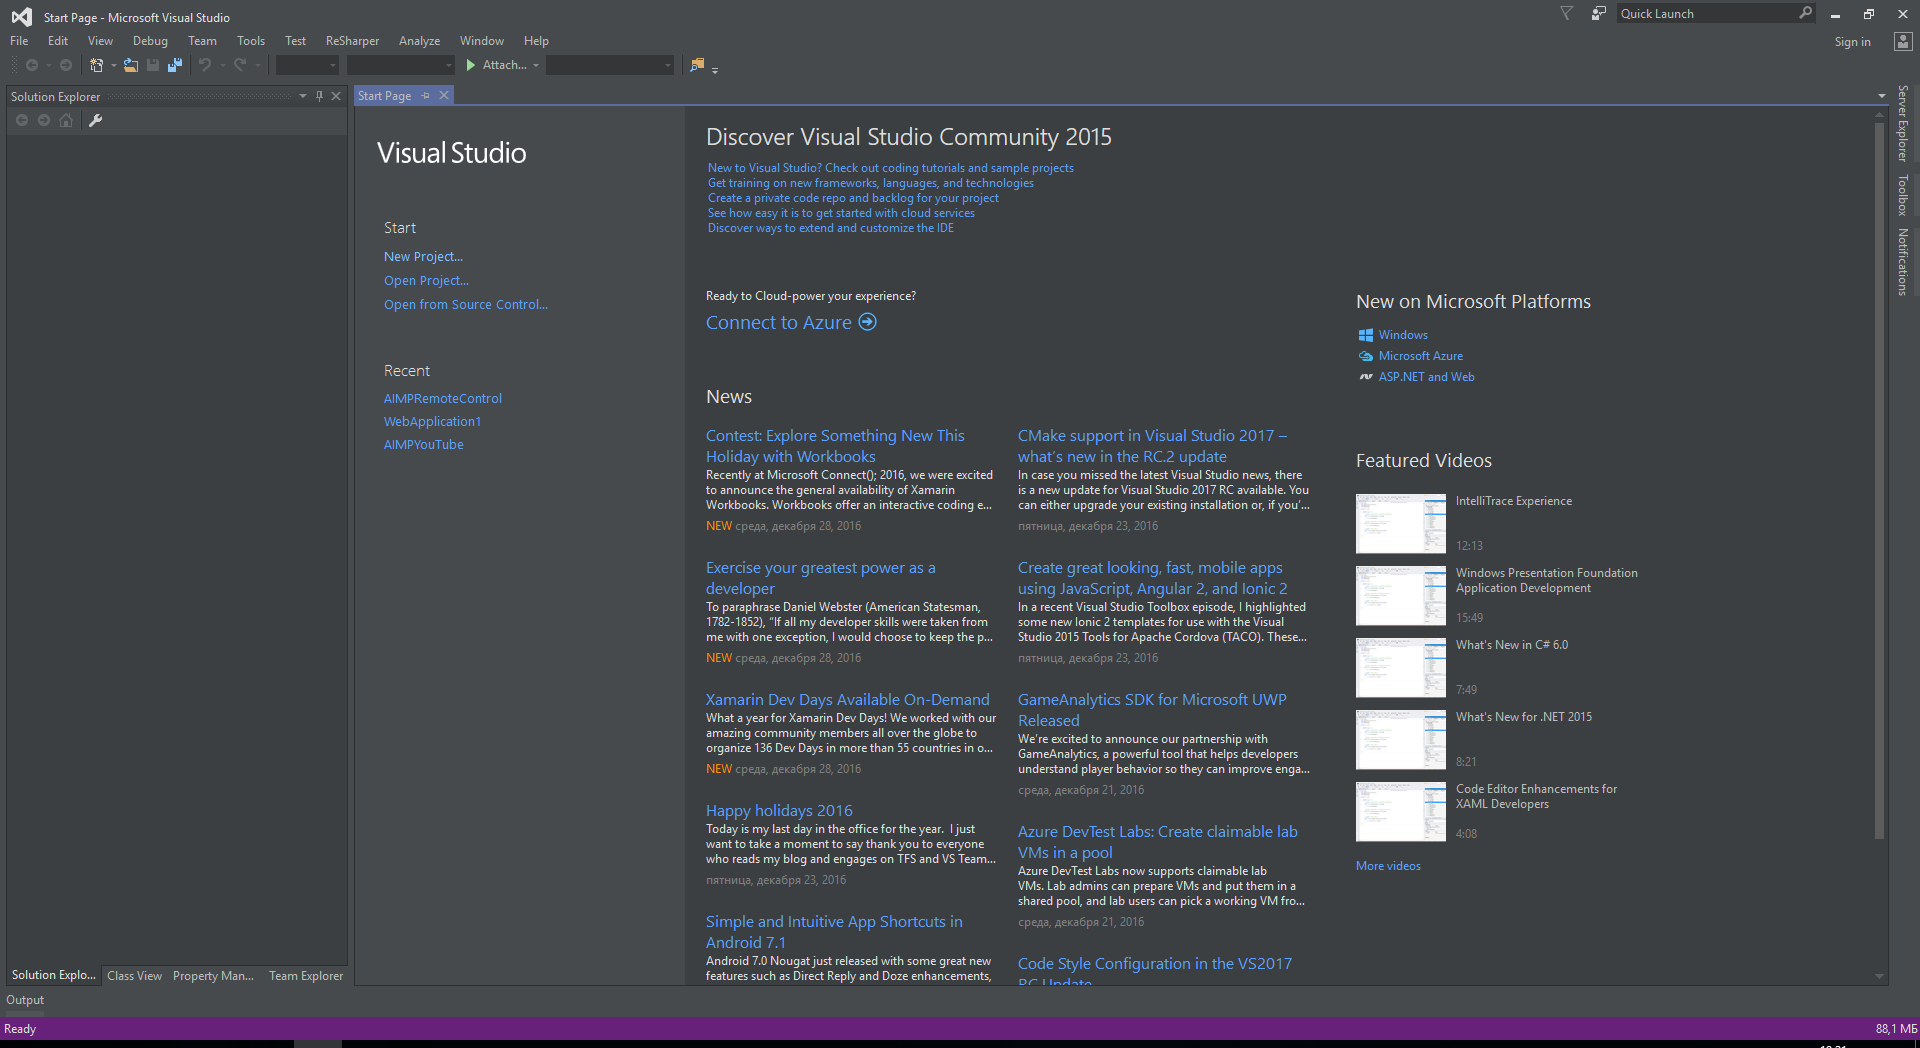Screen dimensions: 1920x1048
Task: Click the account settings avatar icon
Action: (1903, 41)
